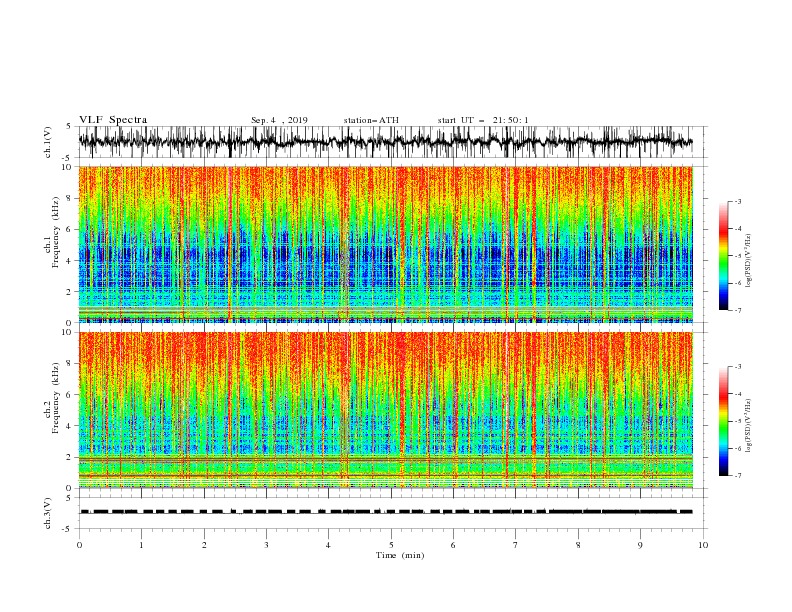This screenshot has height=612, width=792.
Task: Click the time axis tick label "6"
Action: tap(454, 545)
